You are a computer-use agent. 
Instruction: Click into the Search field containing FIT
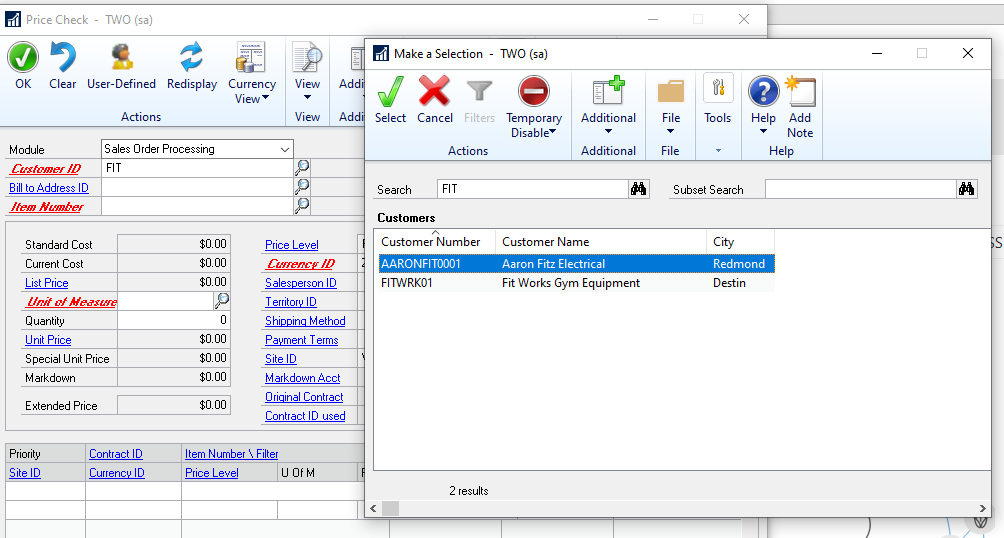tap(533, 189)
